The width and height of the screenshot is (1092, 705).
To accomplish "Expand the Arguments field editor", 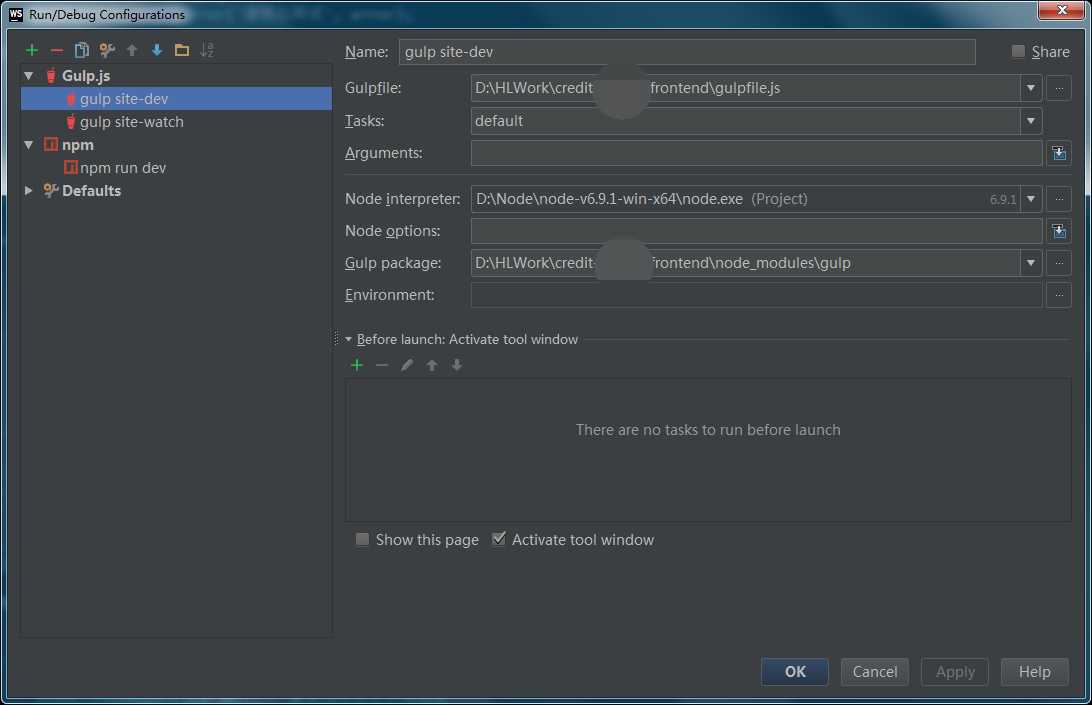I will click(x=1059, y=153).
